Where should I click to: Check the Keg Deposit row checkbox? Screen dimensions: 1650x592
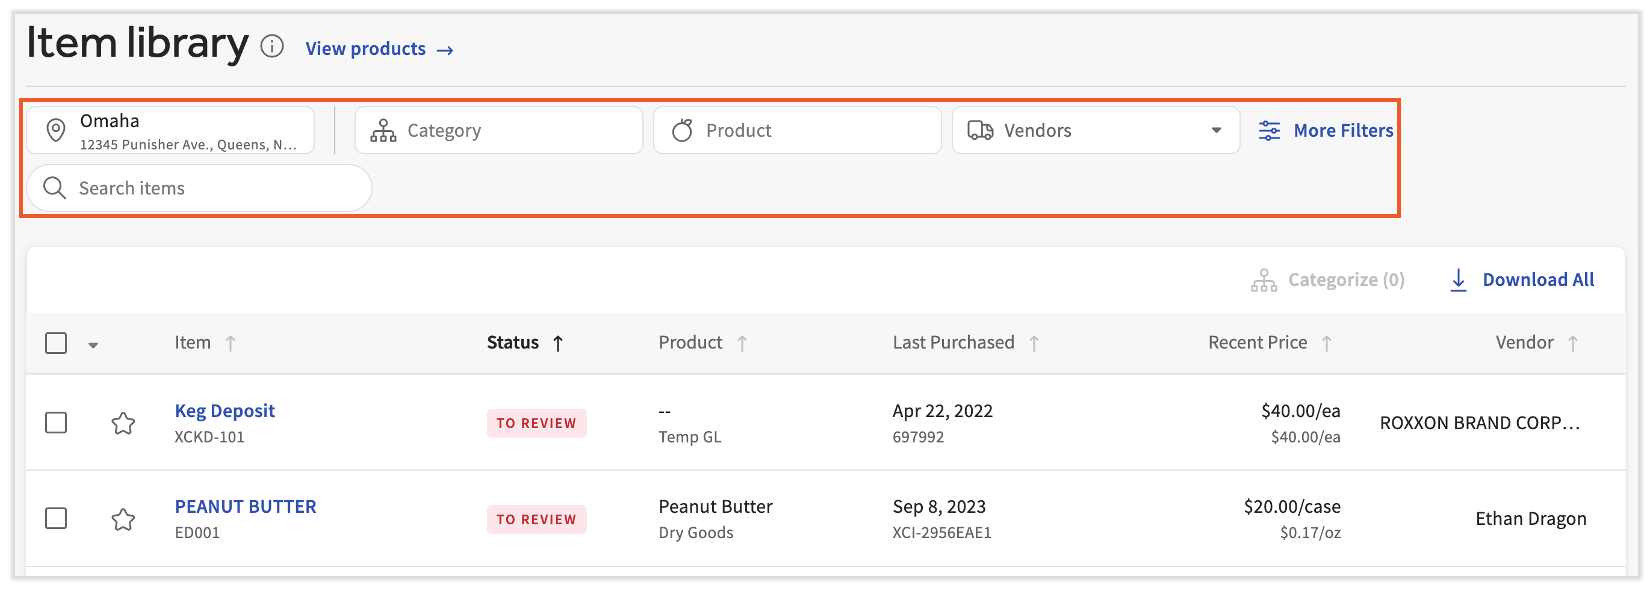click(56, 423)
